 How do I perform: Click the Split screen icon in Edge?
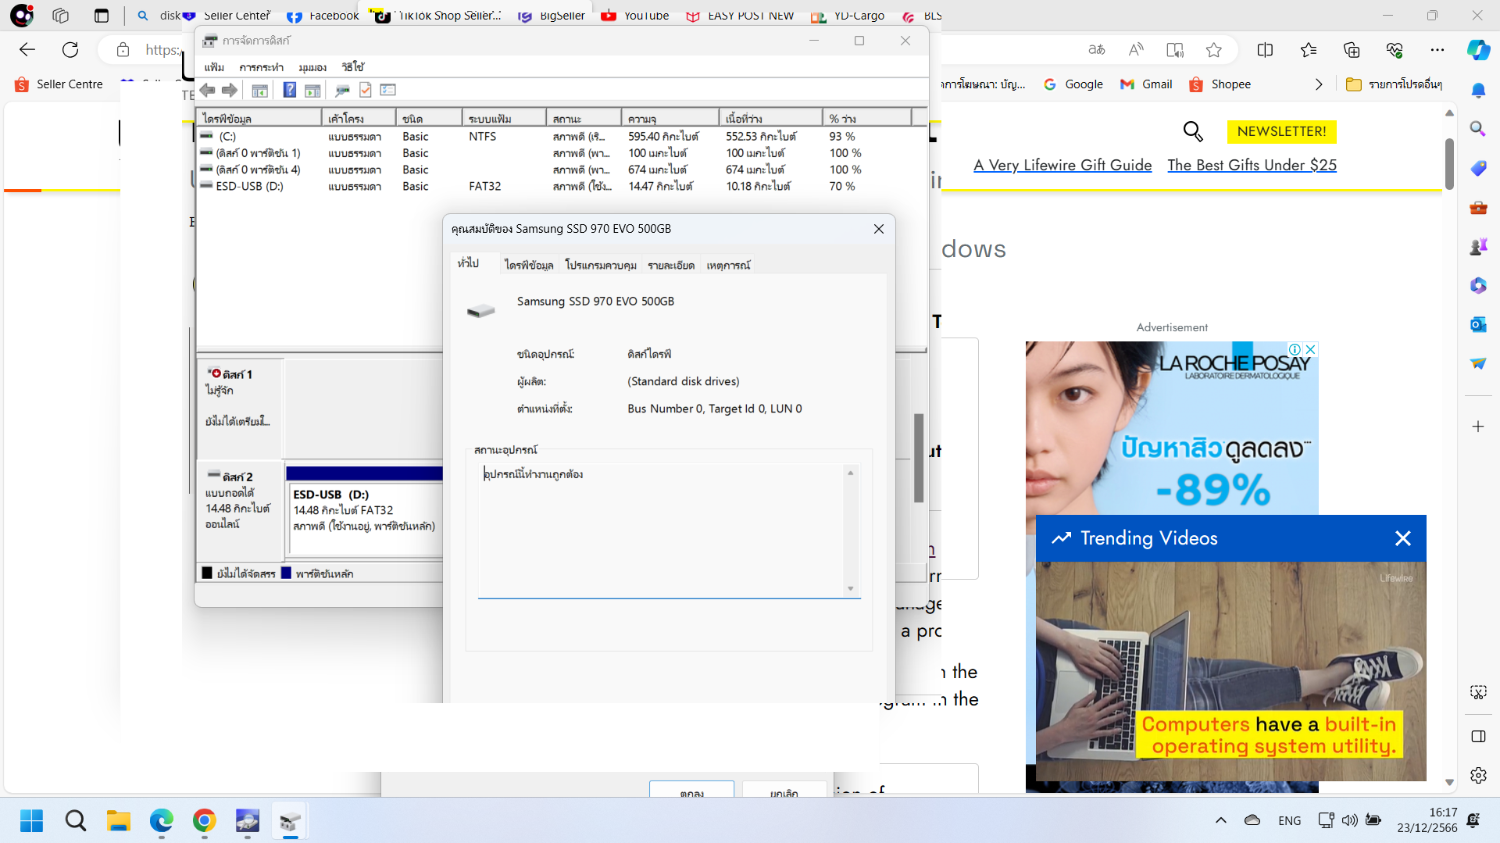(1265, 49)
